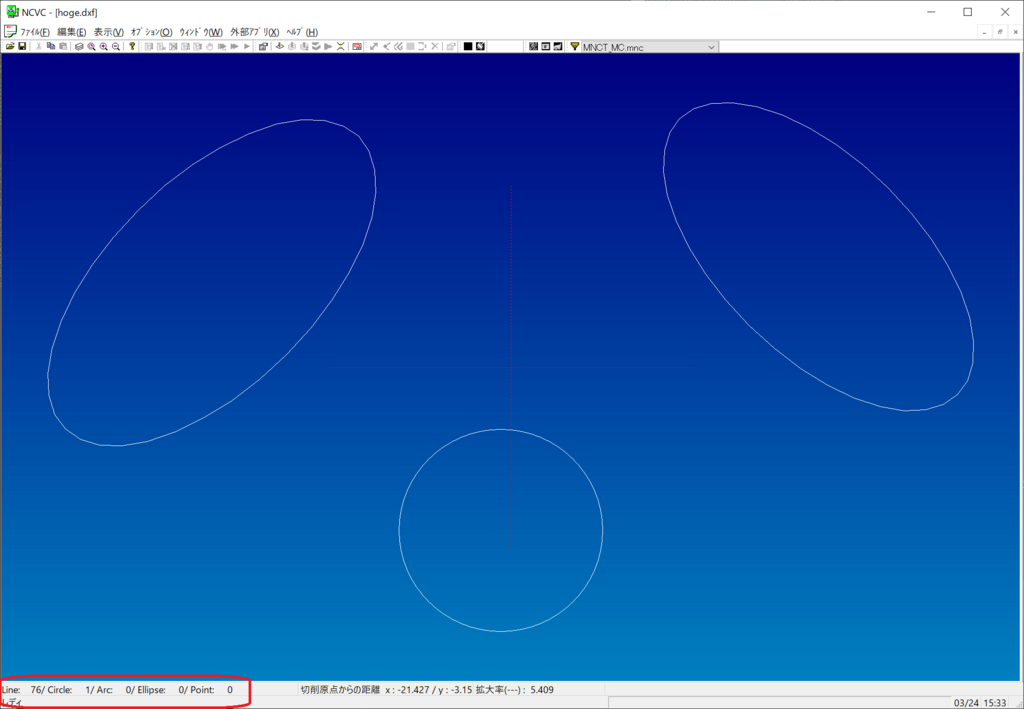Open the ヘルプ(H) menu

(x=301, y=32)
